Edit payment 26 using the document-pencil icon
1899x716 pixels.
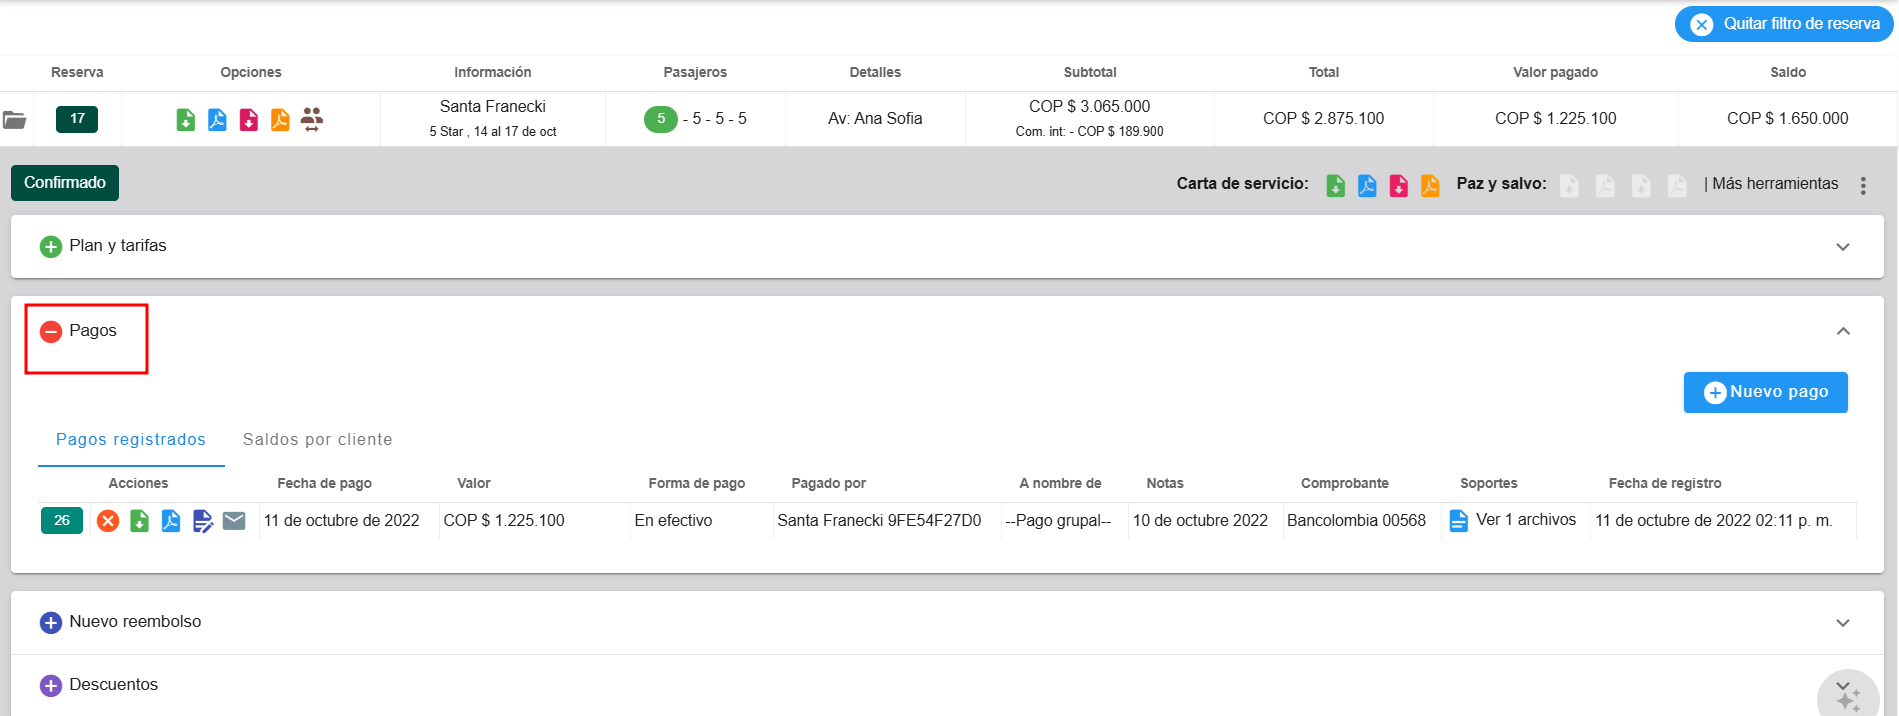[x=203, y=521]
